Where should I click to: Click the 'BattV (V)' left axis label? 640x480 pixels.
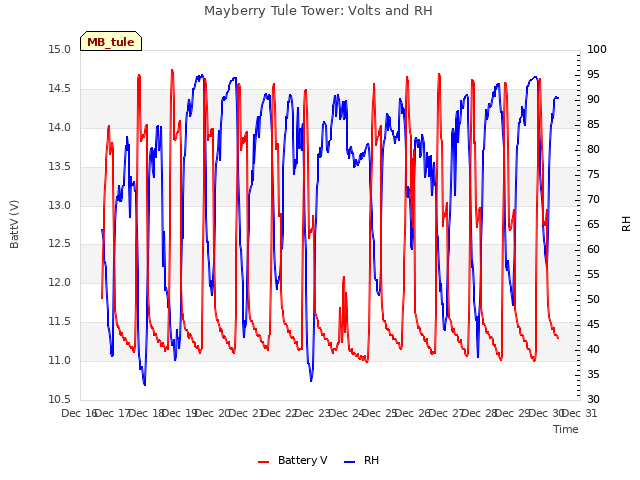[x=14, y=224]
